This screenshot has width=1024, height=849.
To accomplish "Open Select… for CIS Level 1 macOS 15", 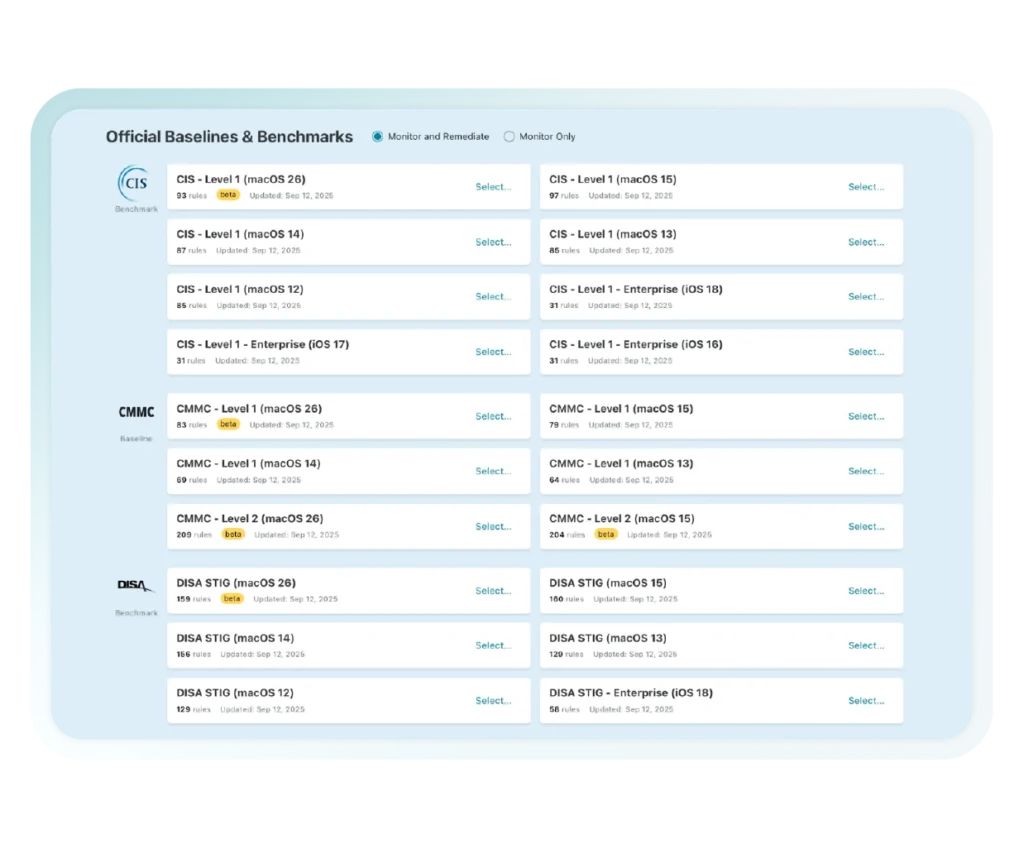I will tap(866, 187).
